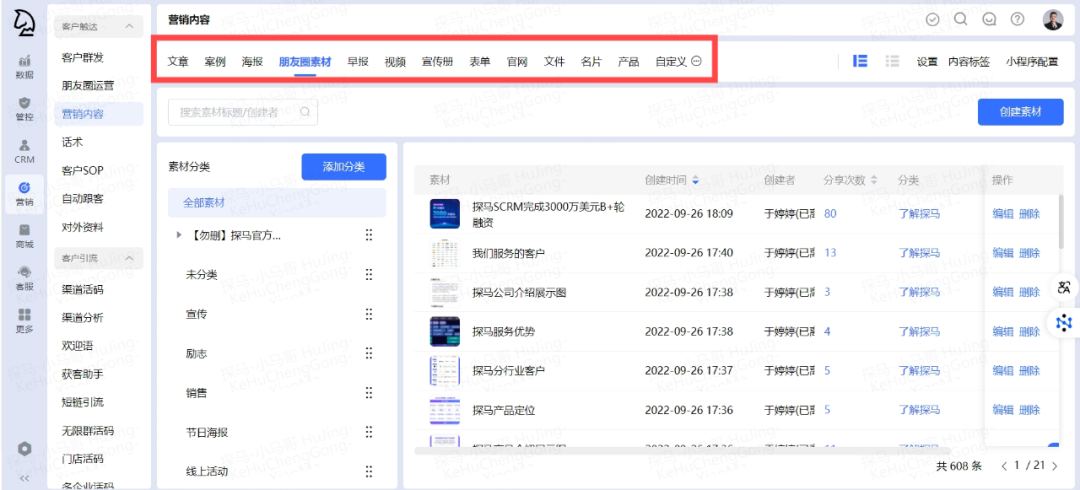Screen dimensions: 1080x490
Task: Switch to the compact list view icon
Action: coord(892,61)
